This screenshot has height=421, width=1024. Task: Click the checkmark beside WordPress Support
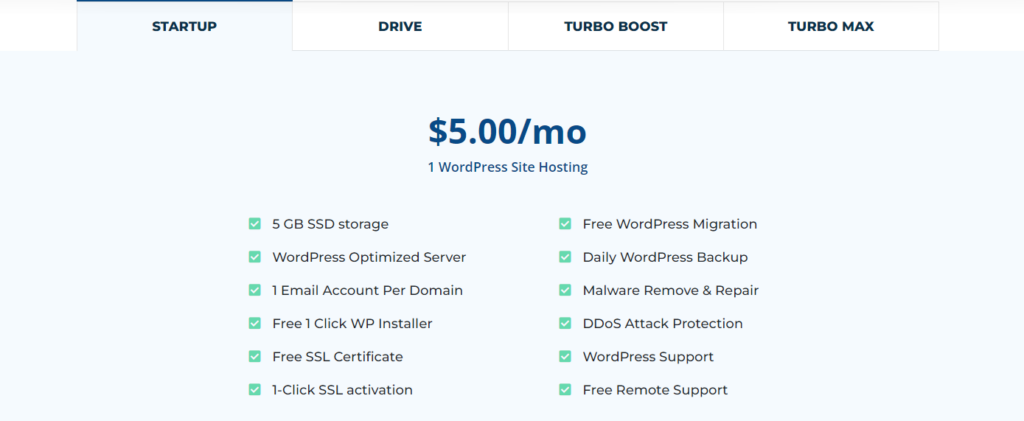(565, 357)
